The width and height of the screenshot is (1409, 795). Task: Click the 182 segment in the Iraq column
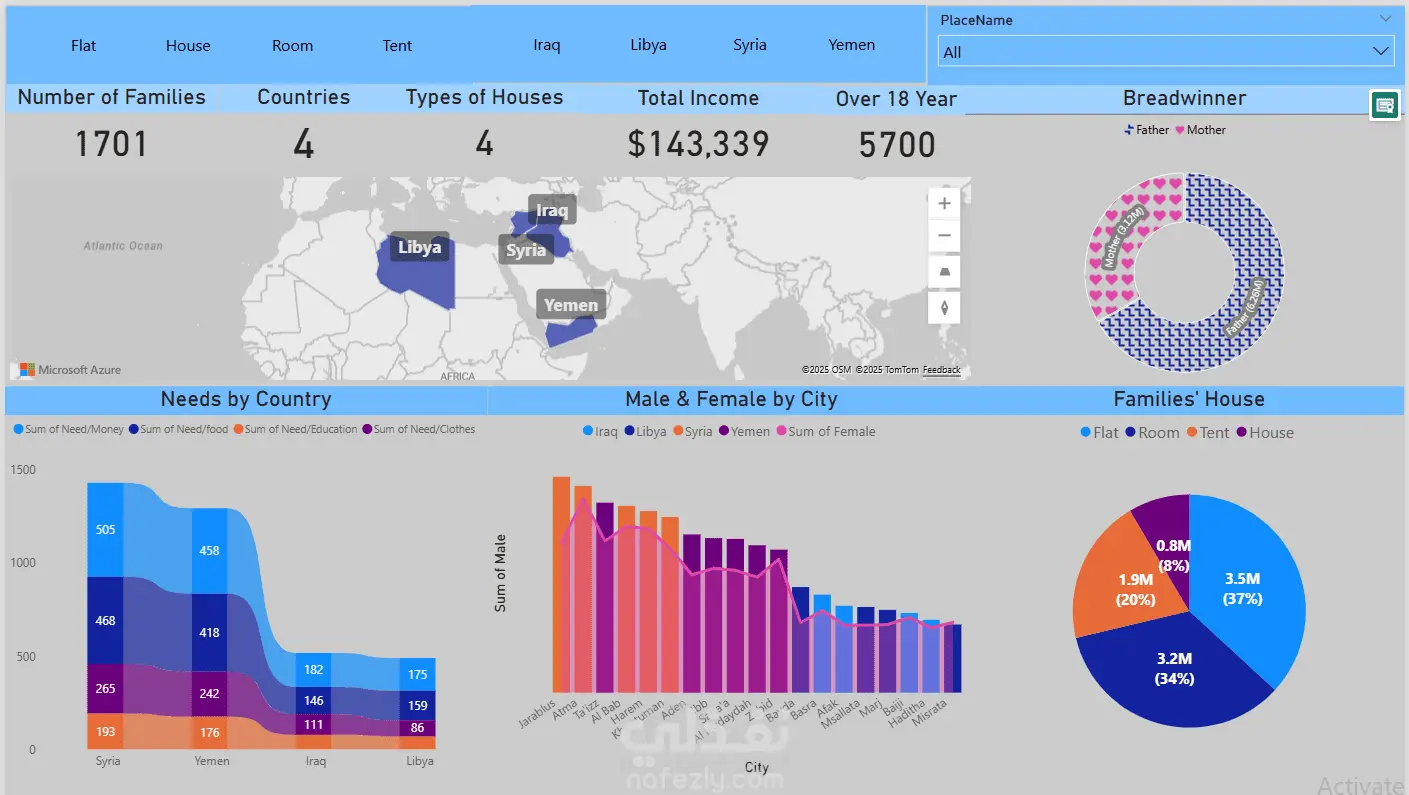coord(314,670)
